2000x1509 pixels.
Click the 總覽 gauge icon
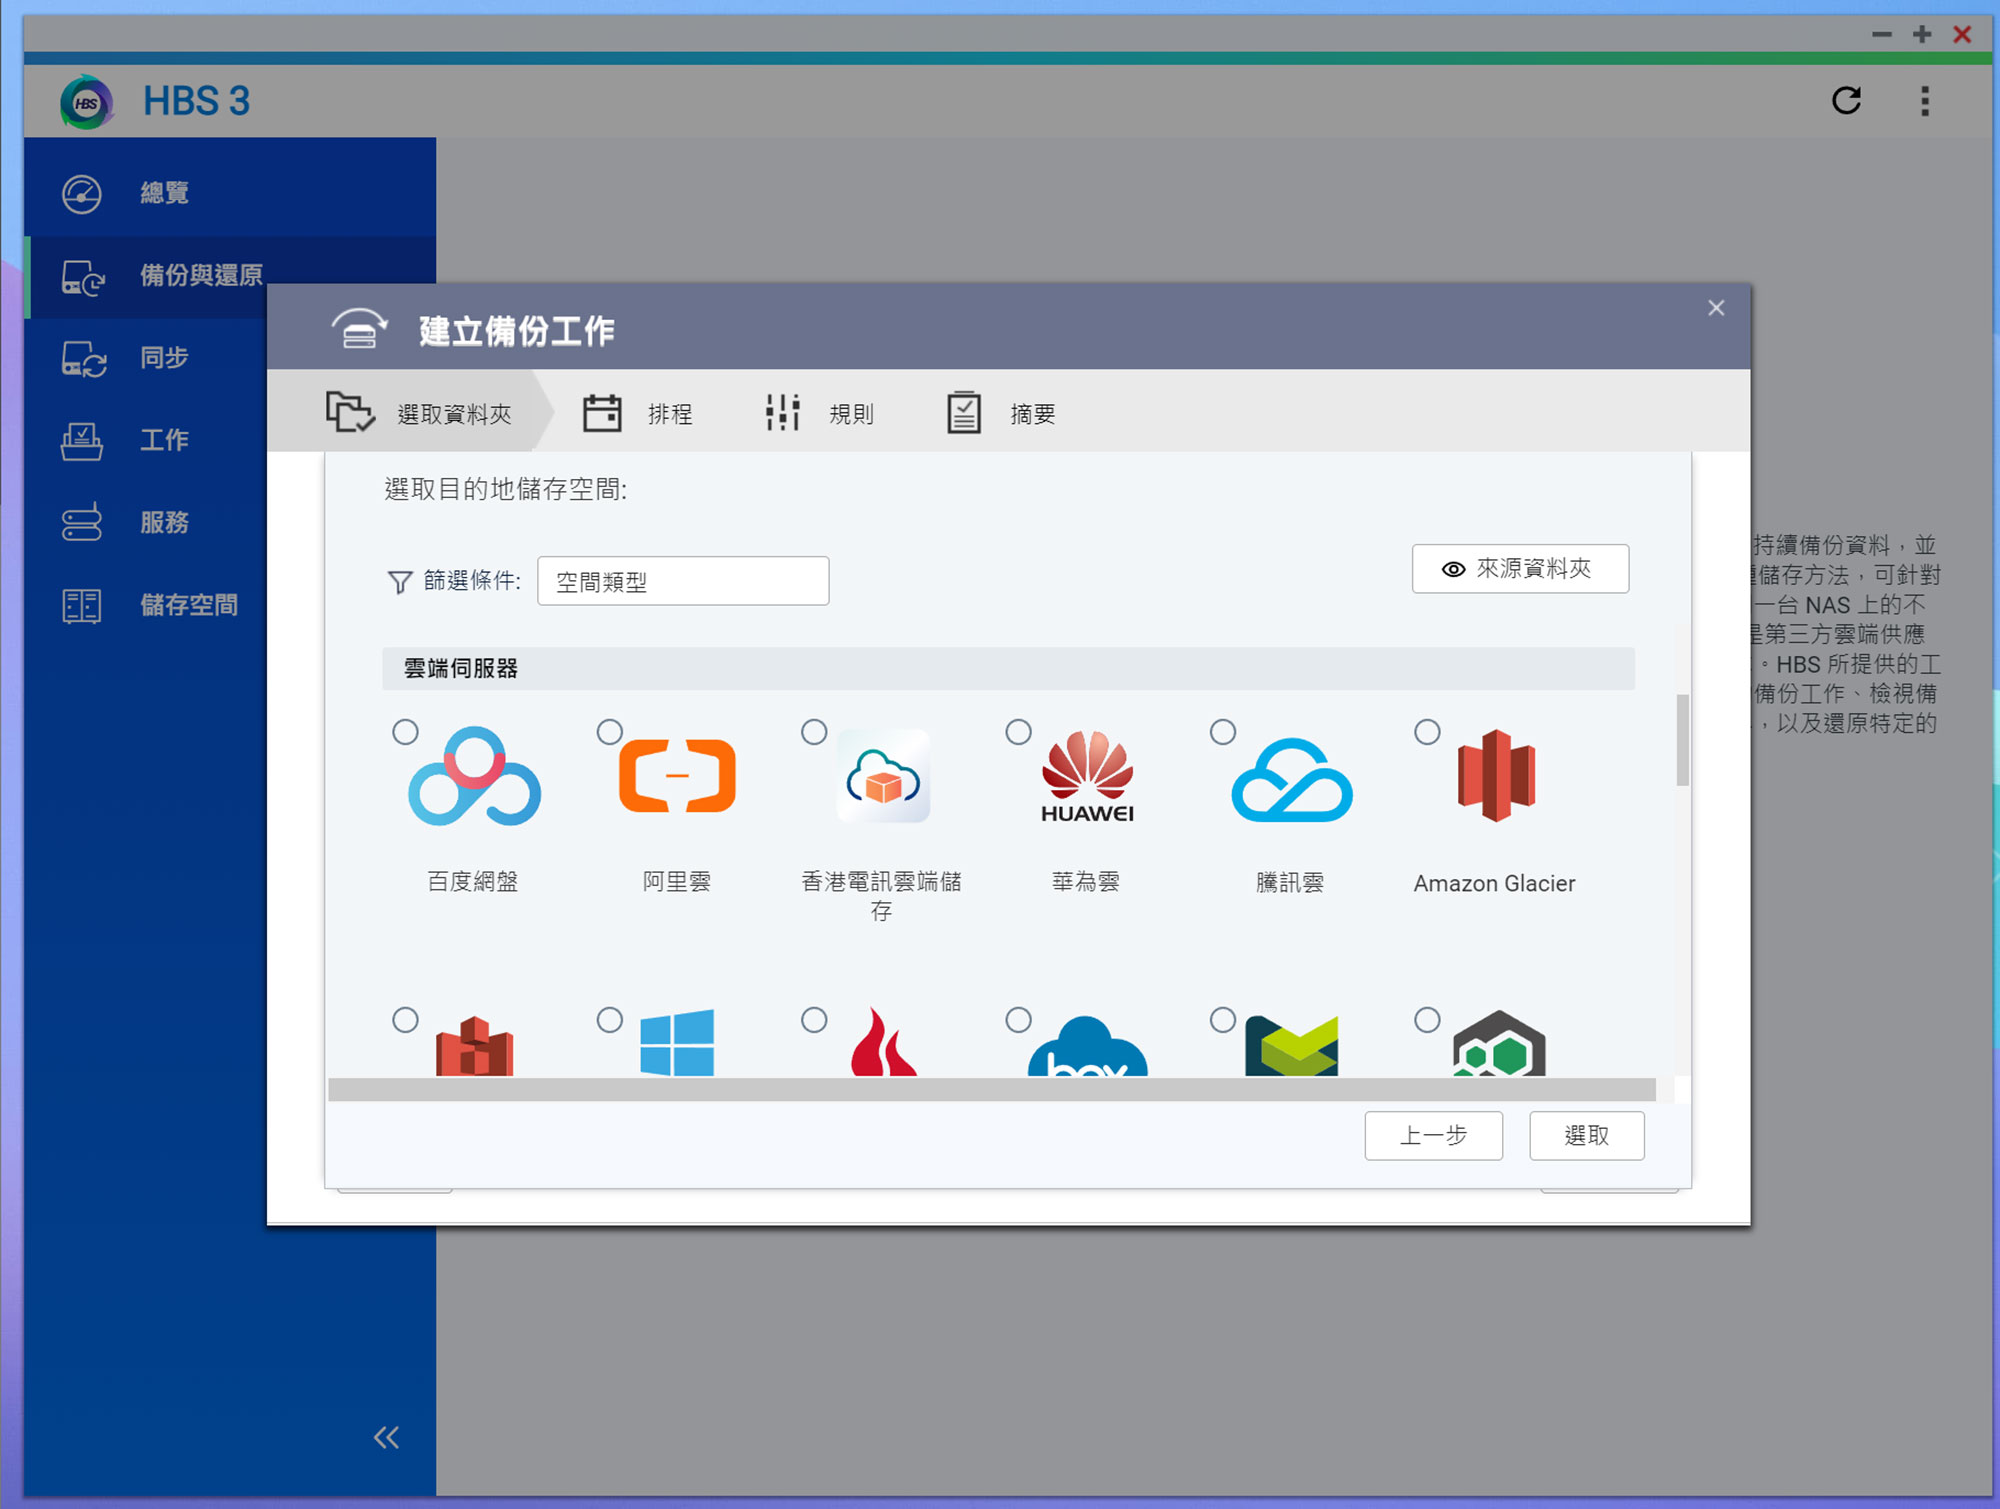pos(82,194)
